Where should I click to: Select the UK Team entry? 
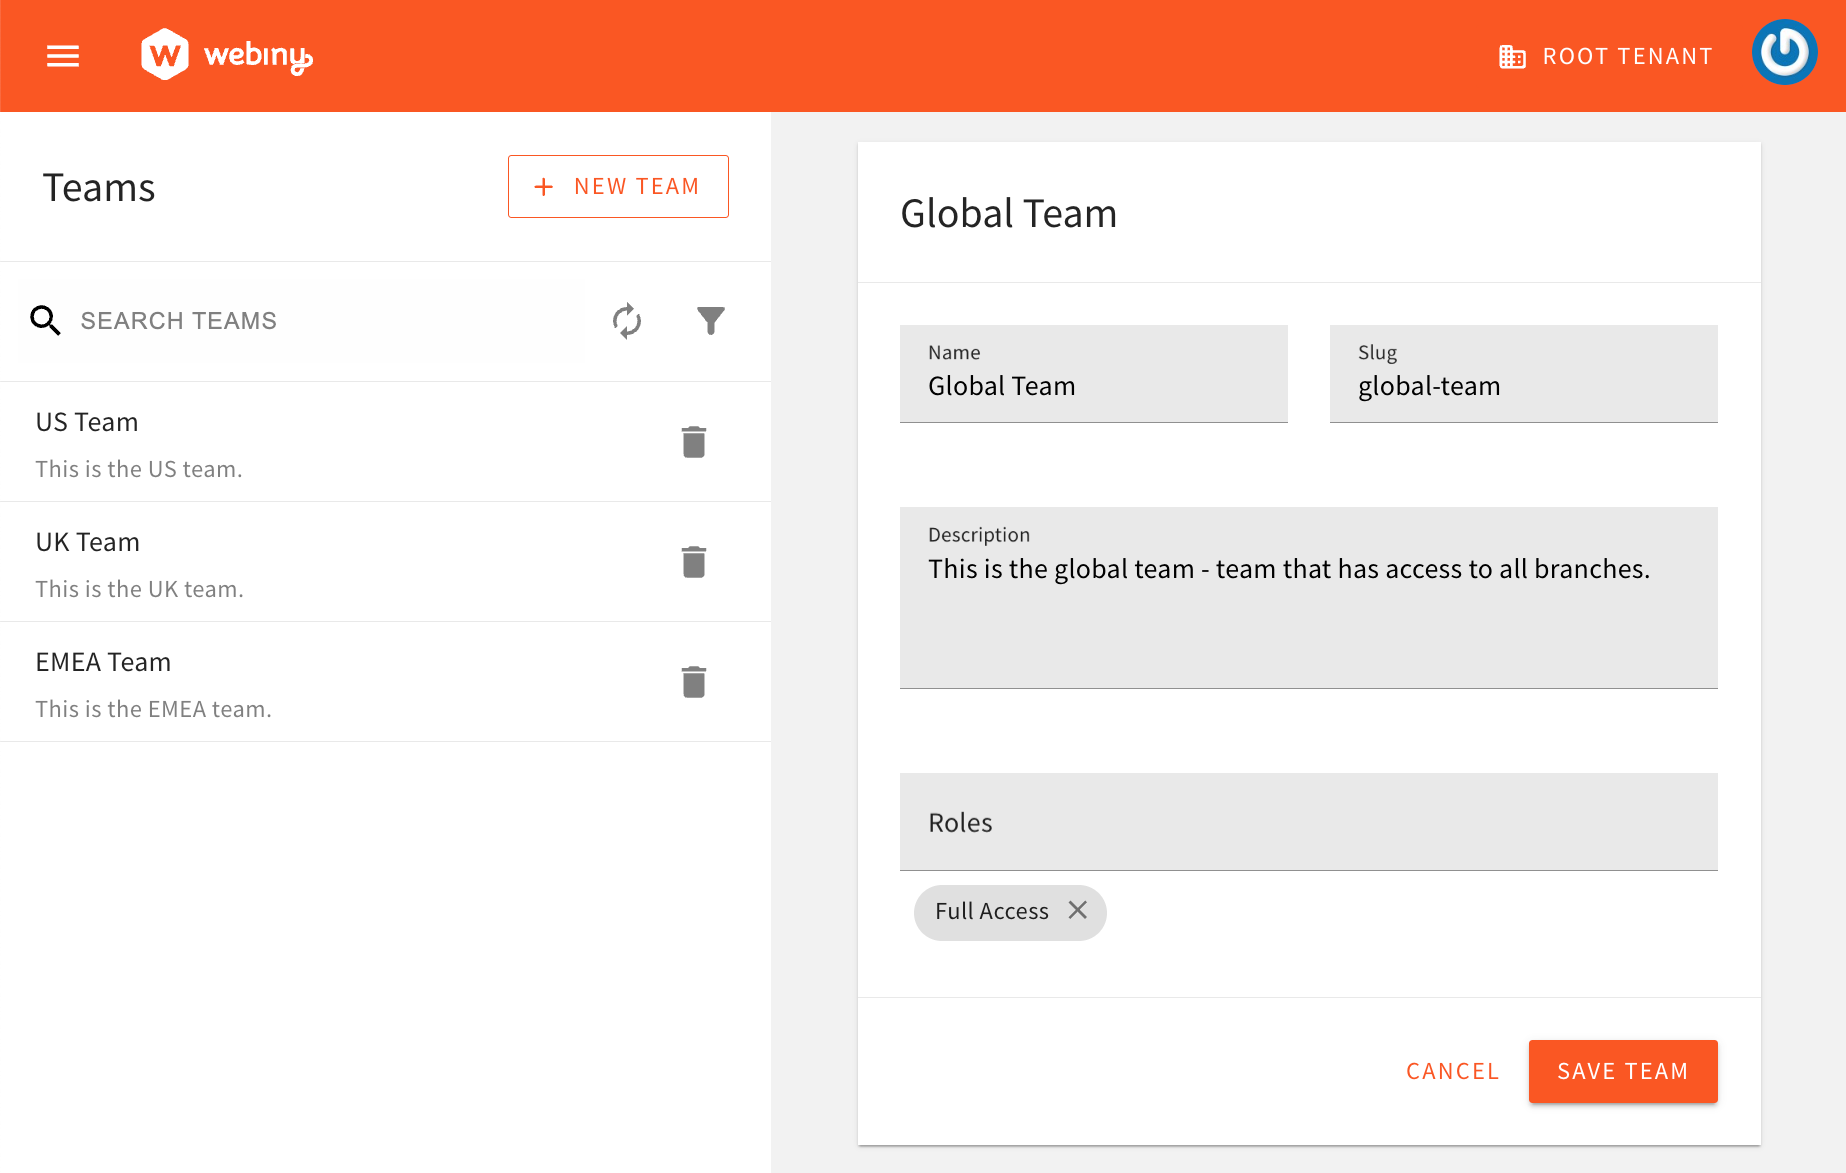[300, 562]
